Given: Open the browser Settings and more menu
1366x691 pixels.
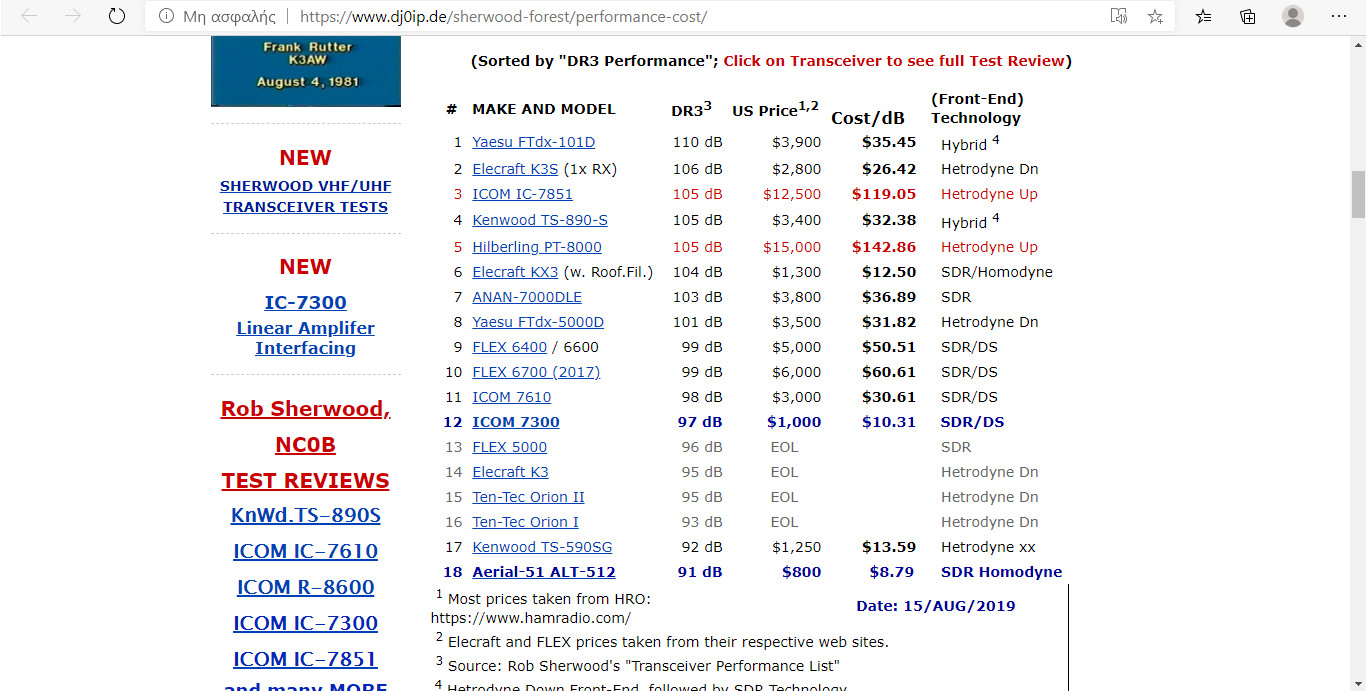Looking at the screenshot, I should 1340,16.
